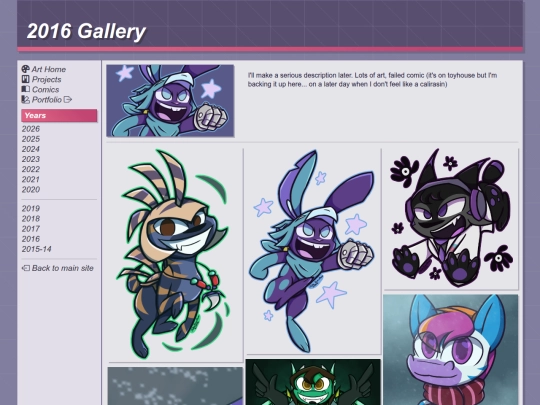Open the 2019 gallery year
Image resolution: width=540 pixels, height=405 pixels.
[31, 208]
